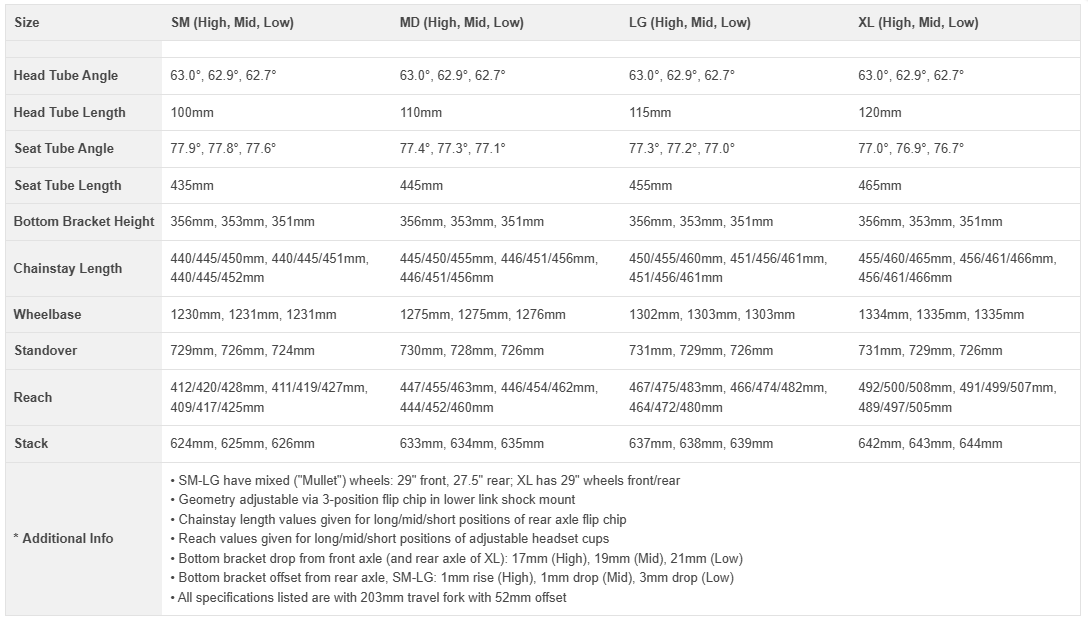The height and width of the screenshot is (622, 1088).
Task: Select the MD (High, Mid, Low) header
Action: (x=461, y=22)
